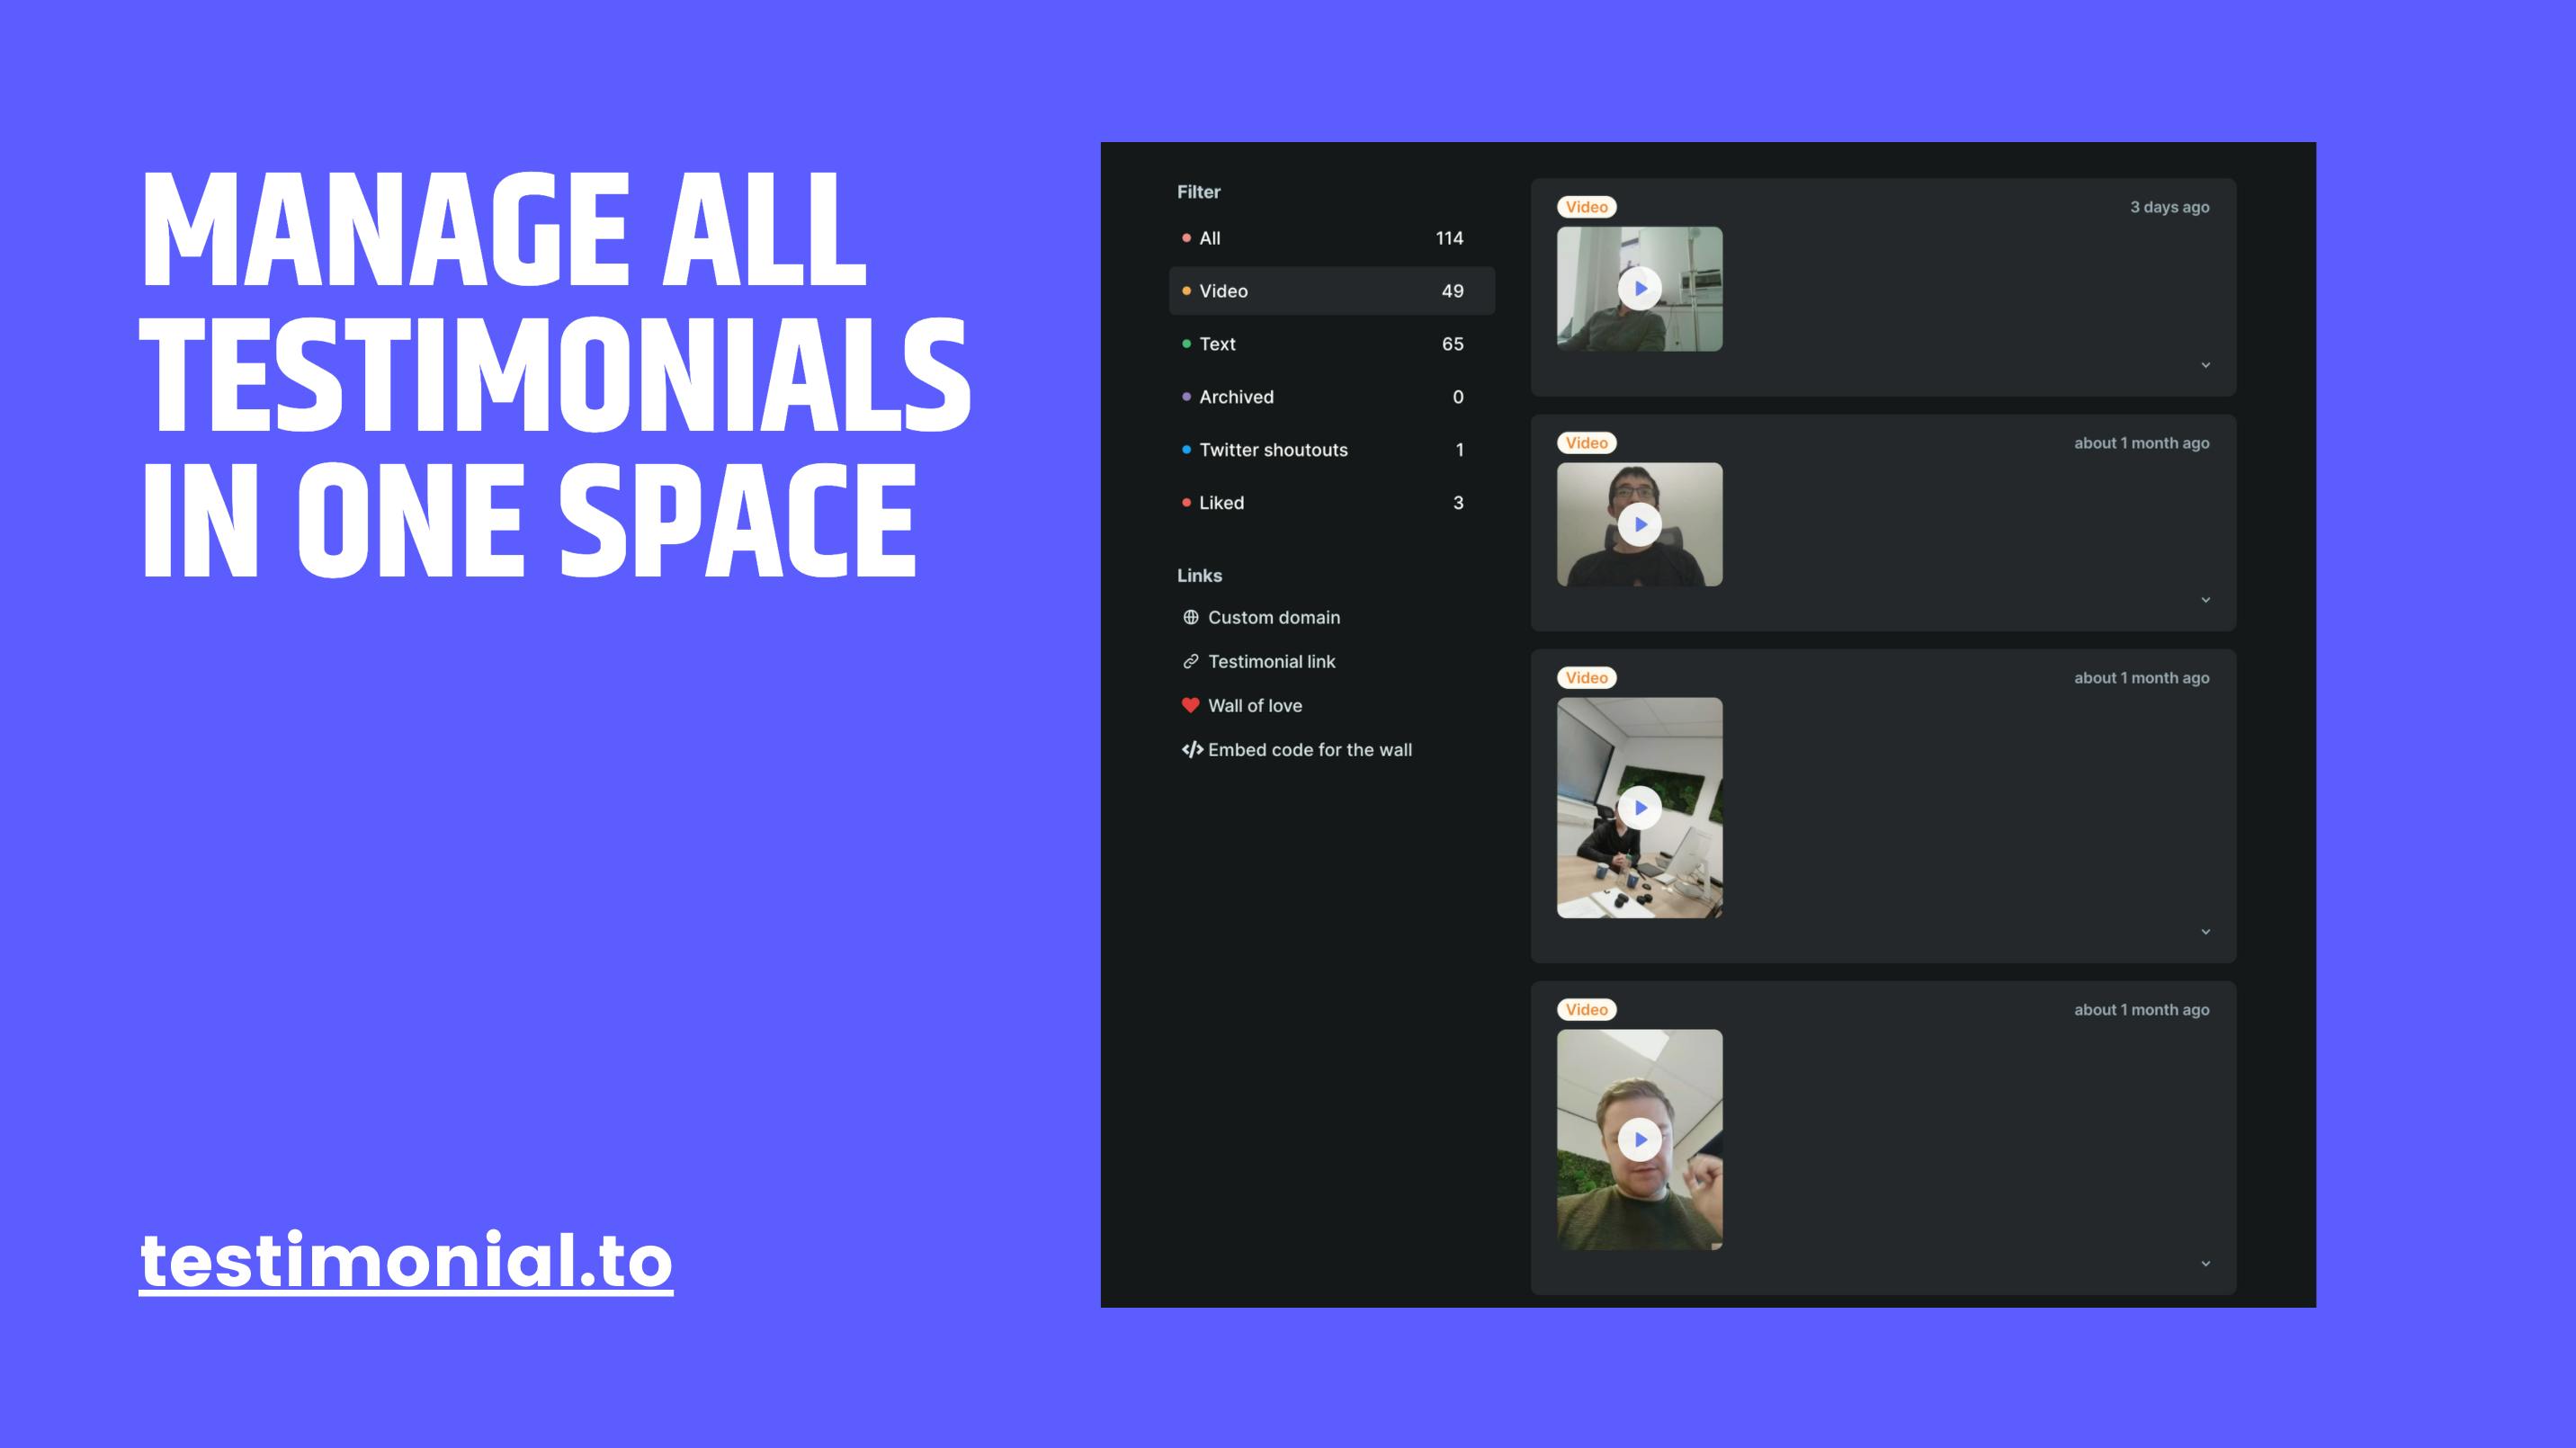Click the chain icon beside Testimonial link

point(1190,661)
